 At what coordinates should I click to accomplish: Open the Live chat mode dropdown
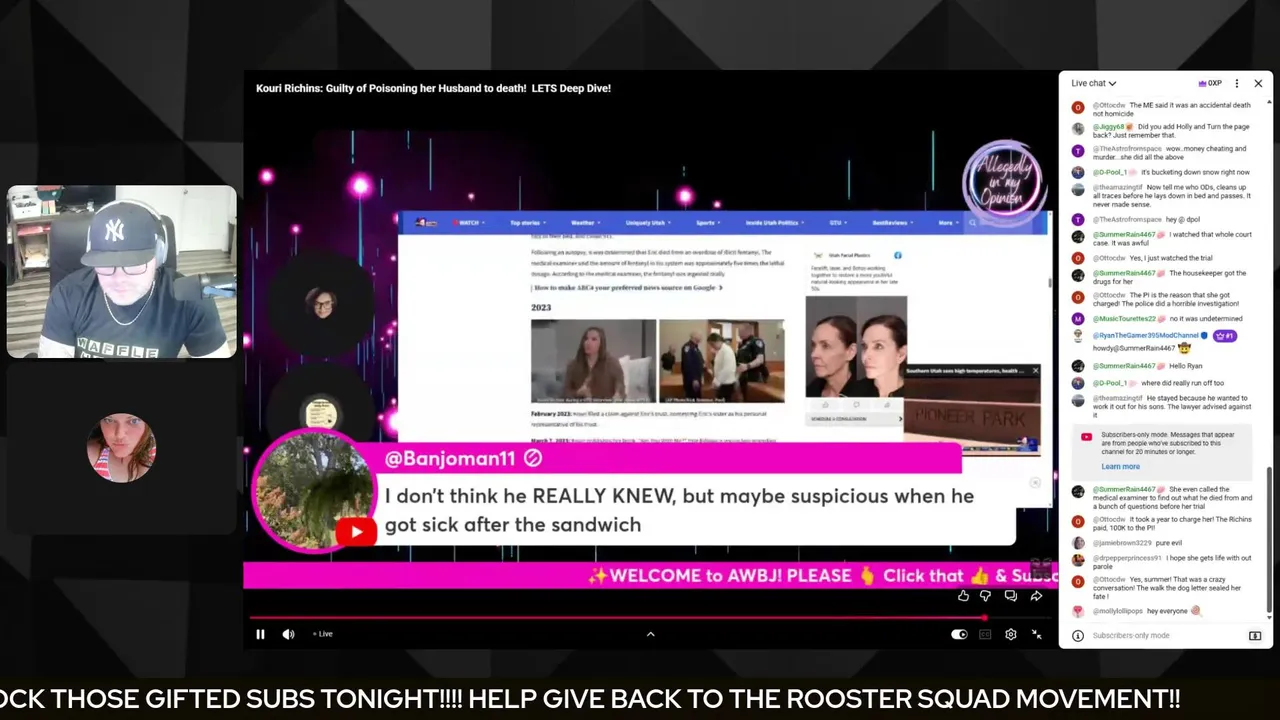tap(1094, 83)
